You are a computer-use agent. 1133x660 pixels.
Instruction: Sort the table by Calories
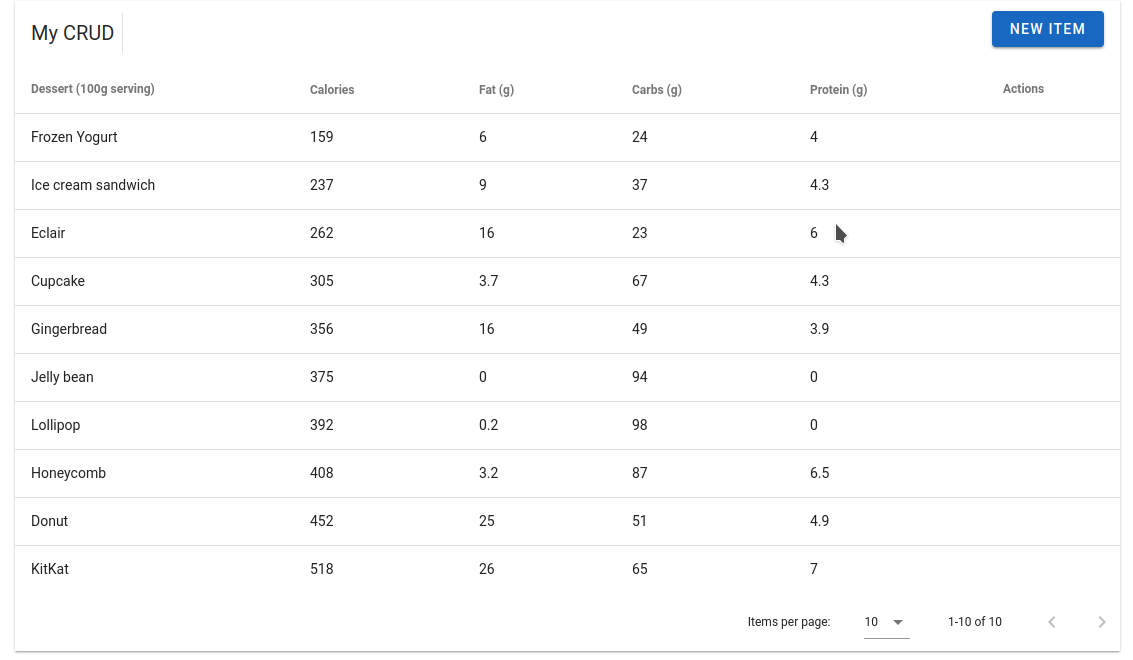tap(331, 89)
